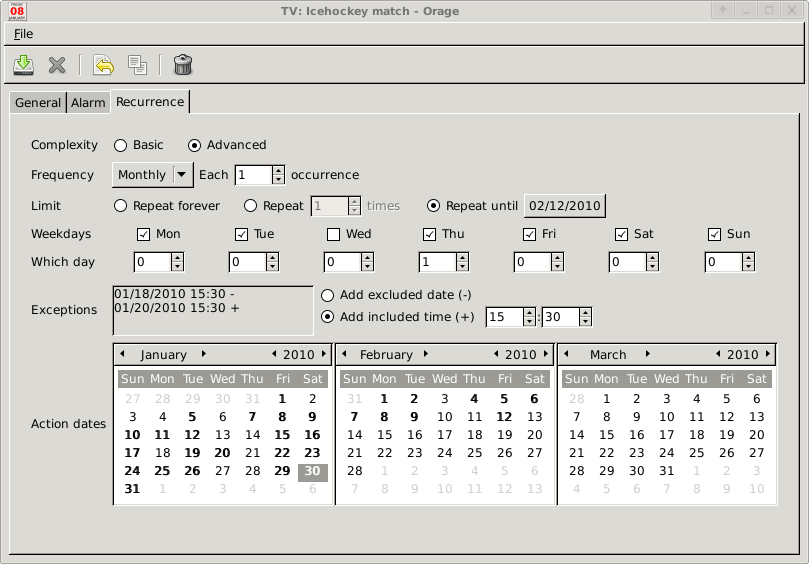The height and width of the screenshot is (564, 809).
Task: Go to previous year in March calendar
Action: point(718,354)
